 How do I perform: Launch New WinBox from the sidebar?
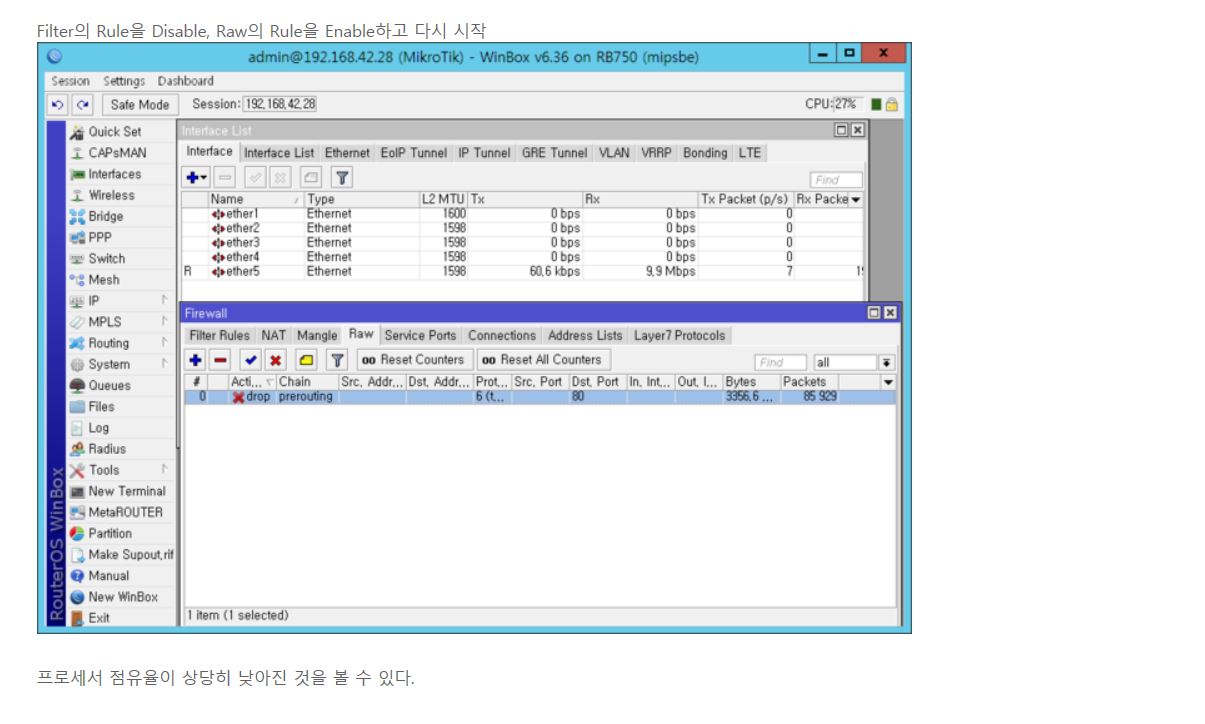coord(123,597)
